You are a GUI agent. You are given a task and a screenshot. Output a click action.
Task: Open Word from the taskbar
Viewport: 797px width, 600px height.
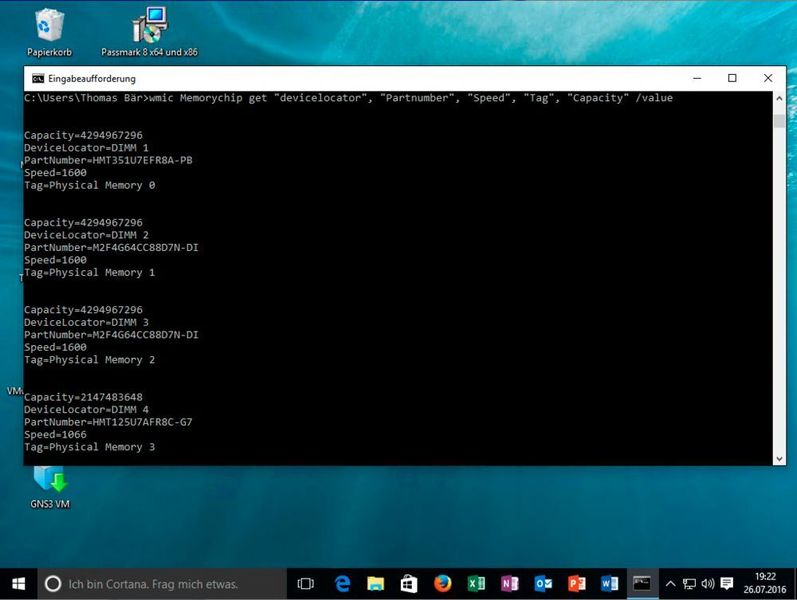pyautogui.click(x=609, y=584)
